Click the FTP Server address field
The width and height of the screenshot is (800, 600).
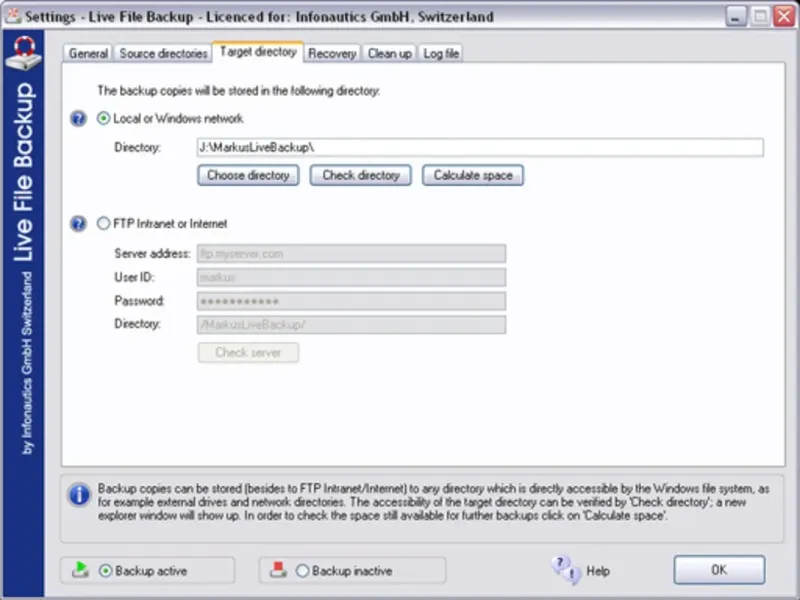coord(352,254)
